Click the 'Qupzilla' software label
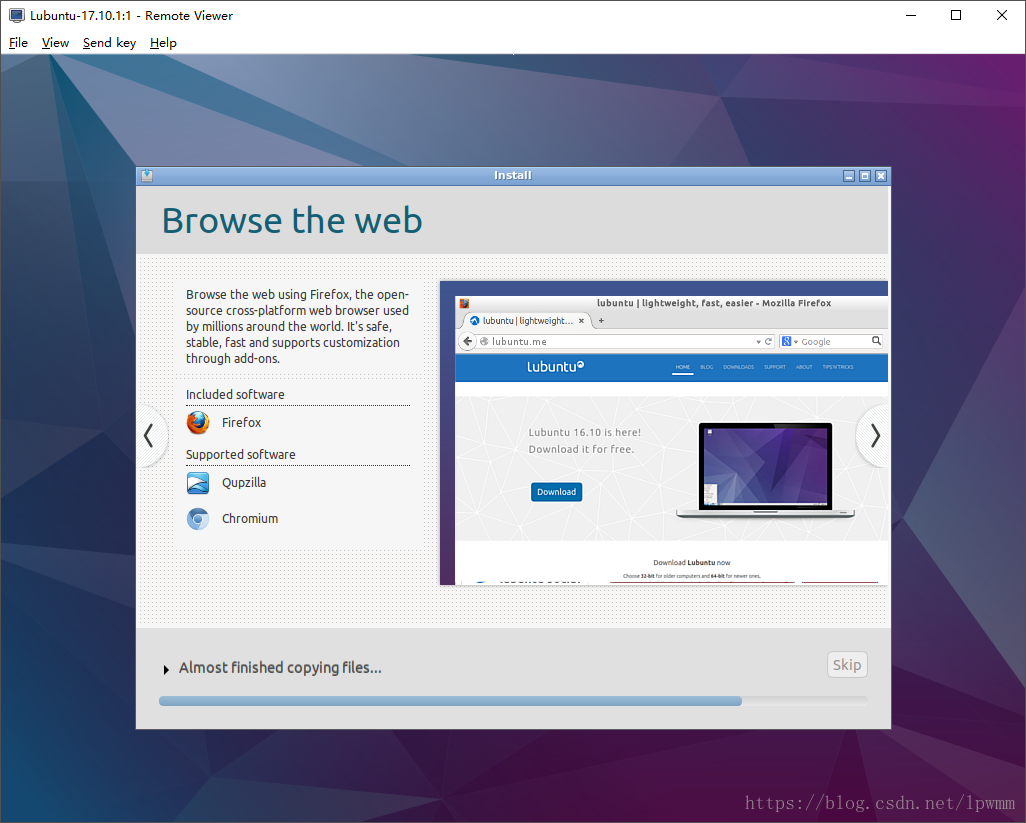Image resolution: width=1026 pixels, height=823 pixels. (244, 483)
